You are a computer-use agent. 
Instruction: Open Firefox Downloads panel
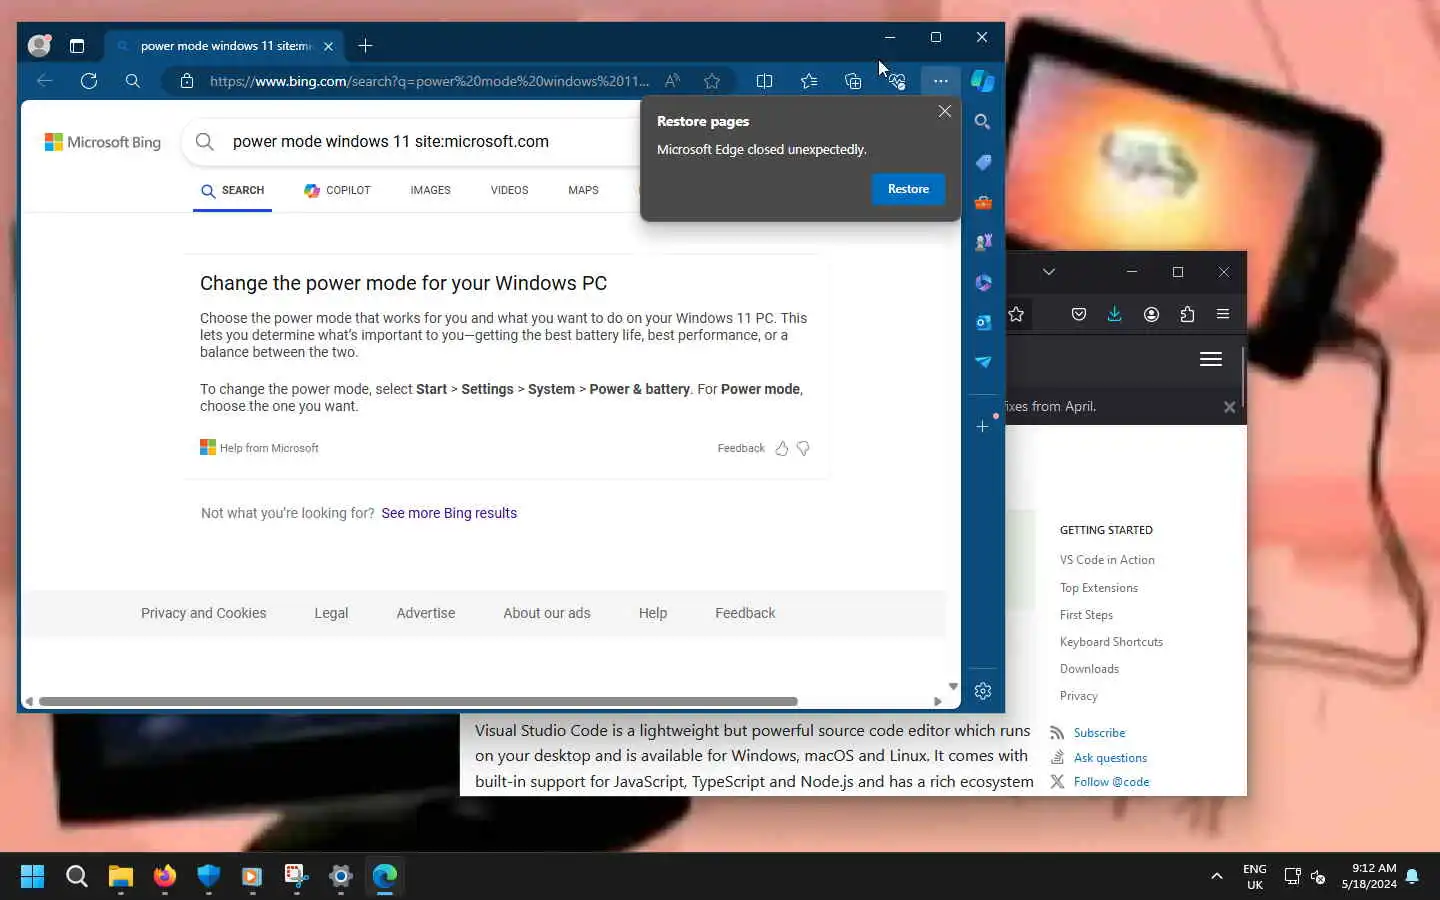[1114, 314]
